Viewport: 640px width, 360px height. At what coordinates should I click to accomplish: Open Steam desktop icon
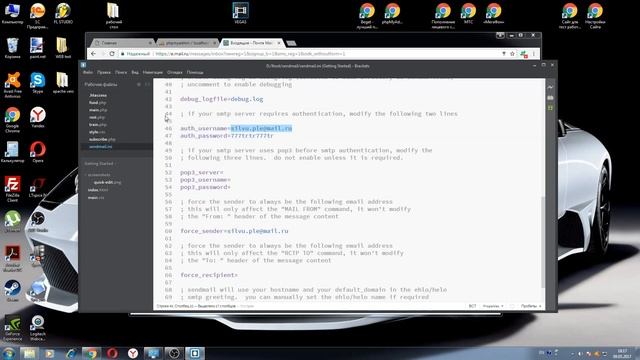tap(12, 291)
